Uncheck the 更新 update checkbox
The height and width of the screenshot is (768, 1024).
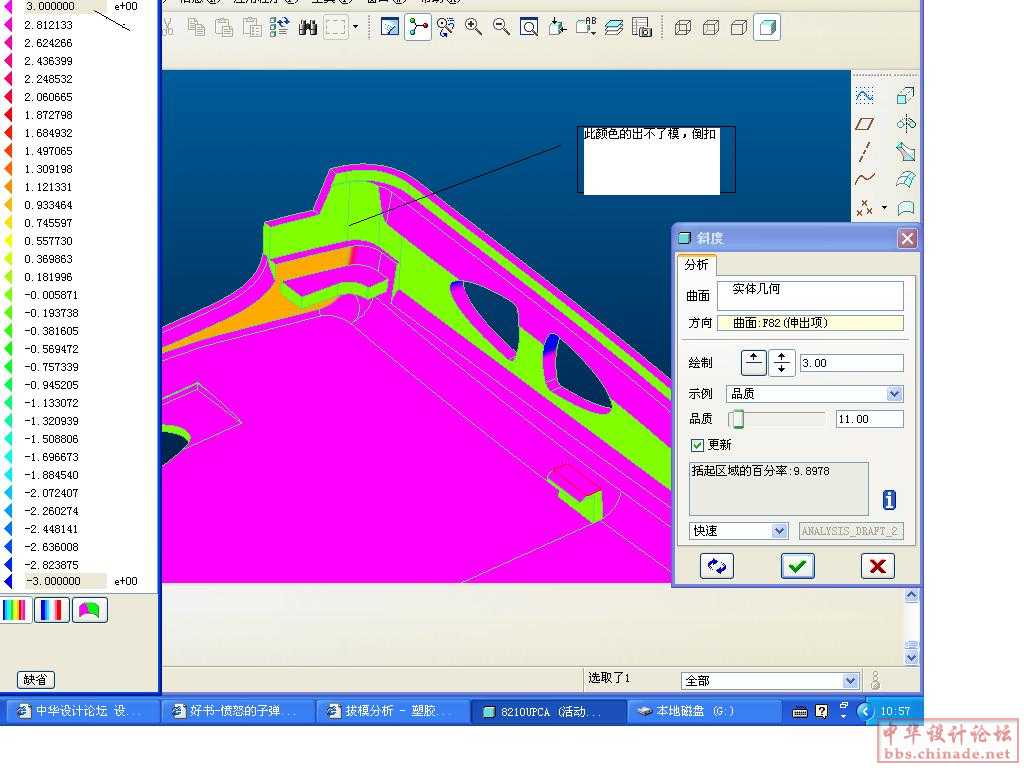tap(698, 445)
